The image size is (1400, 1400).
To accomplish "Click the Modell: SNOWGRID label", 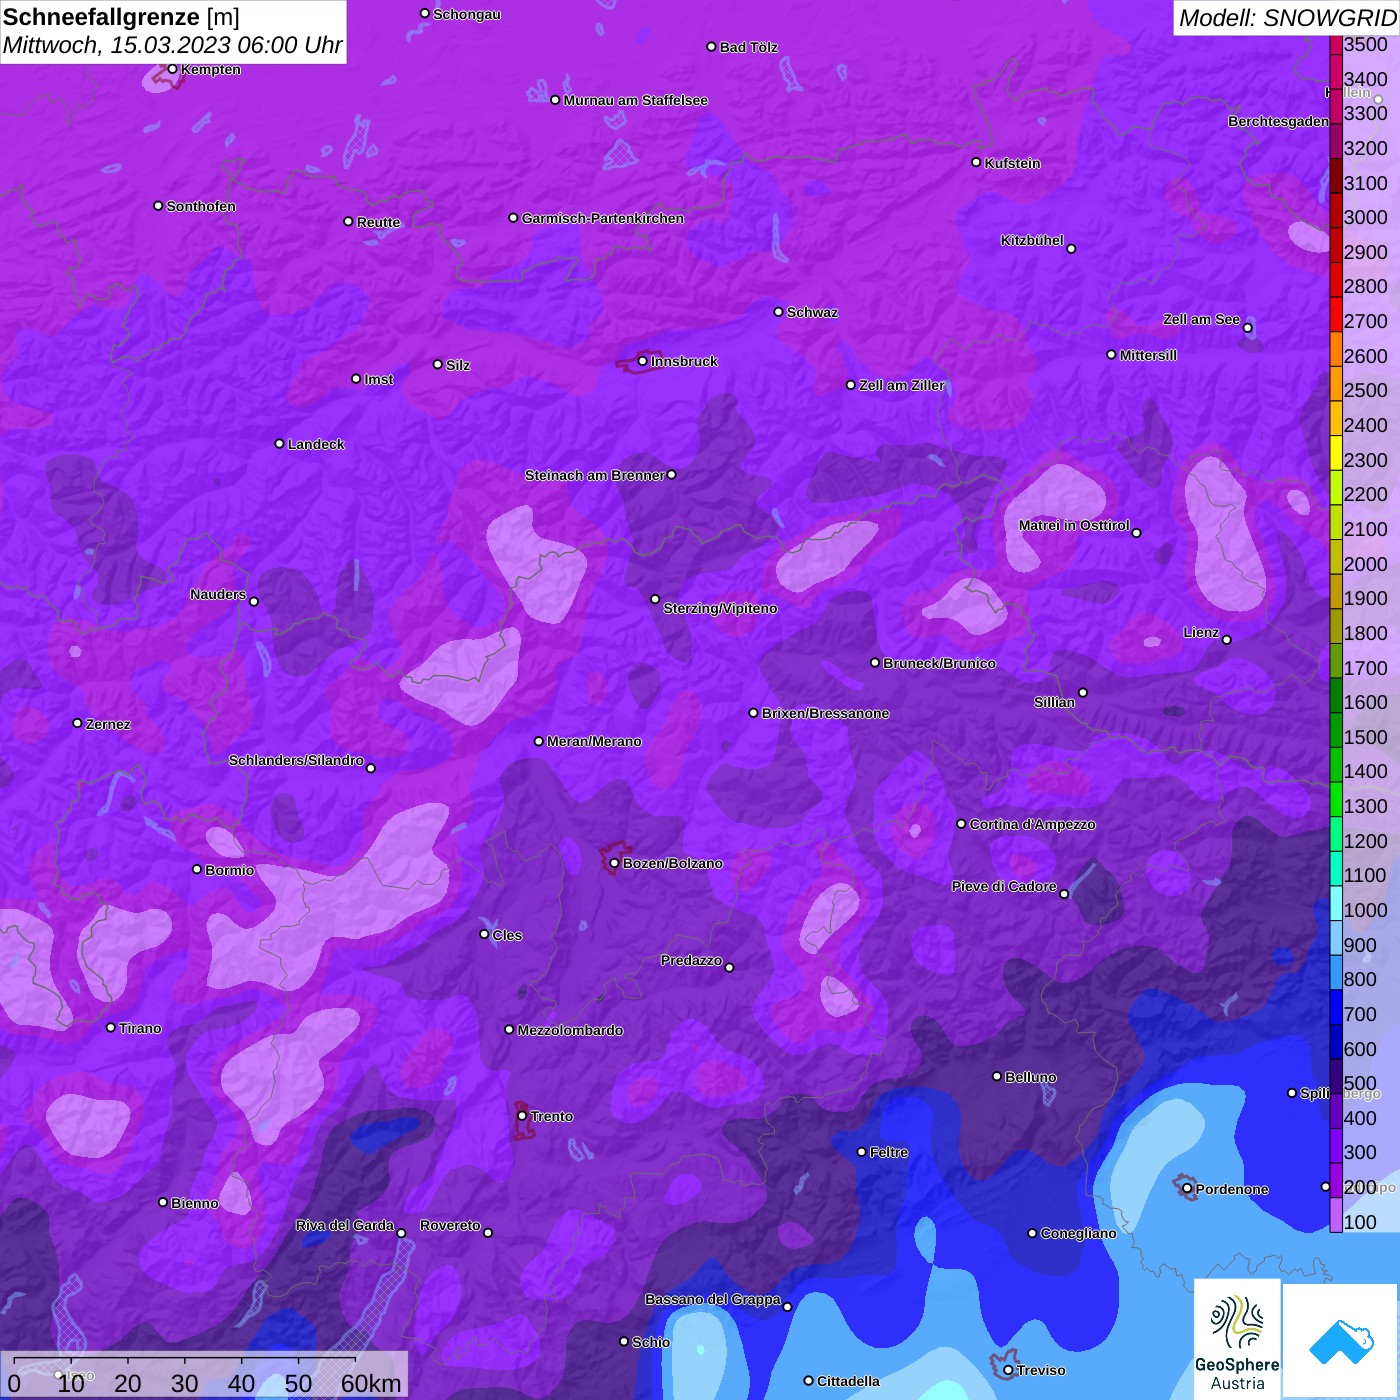I will coord(1287,18).
